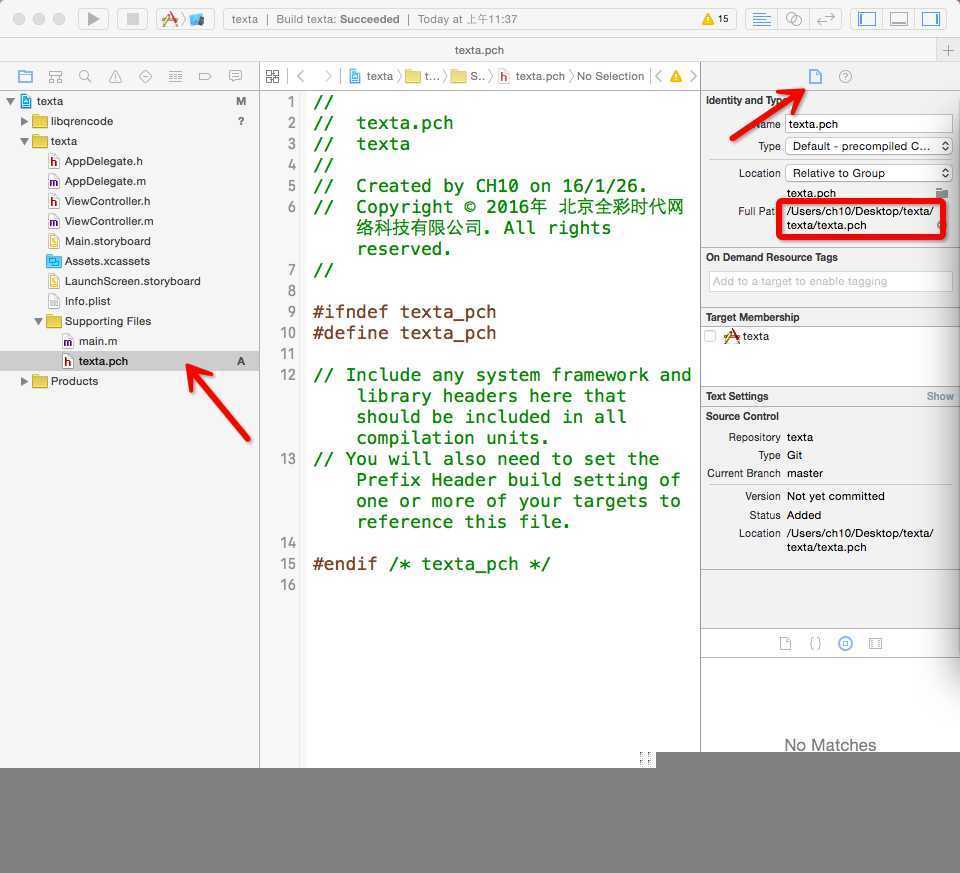Image resolution: width=960 pixels, height=873 pixels.
Task: Switch to the Version editor
Action: [825, 19]
